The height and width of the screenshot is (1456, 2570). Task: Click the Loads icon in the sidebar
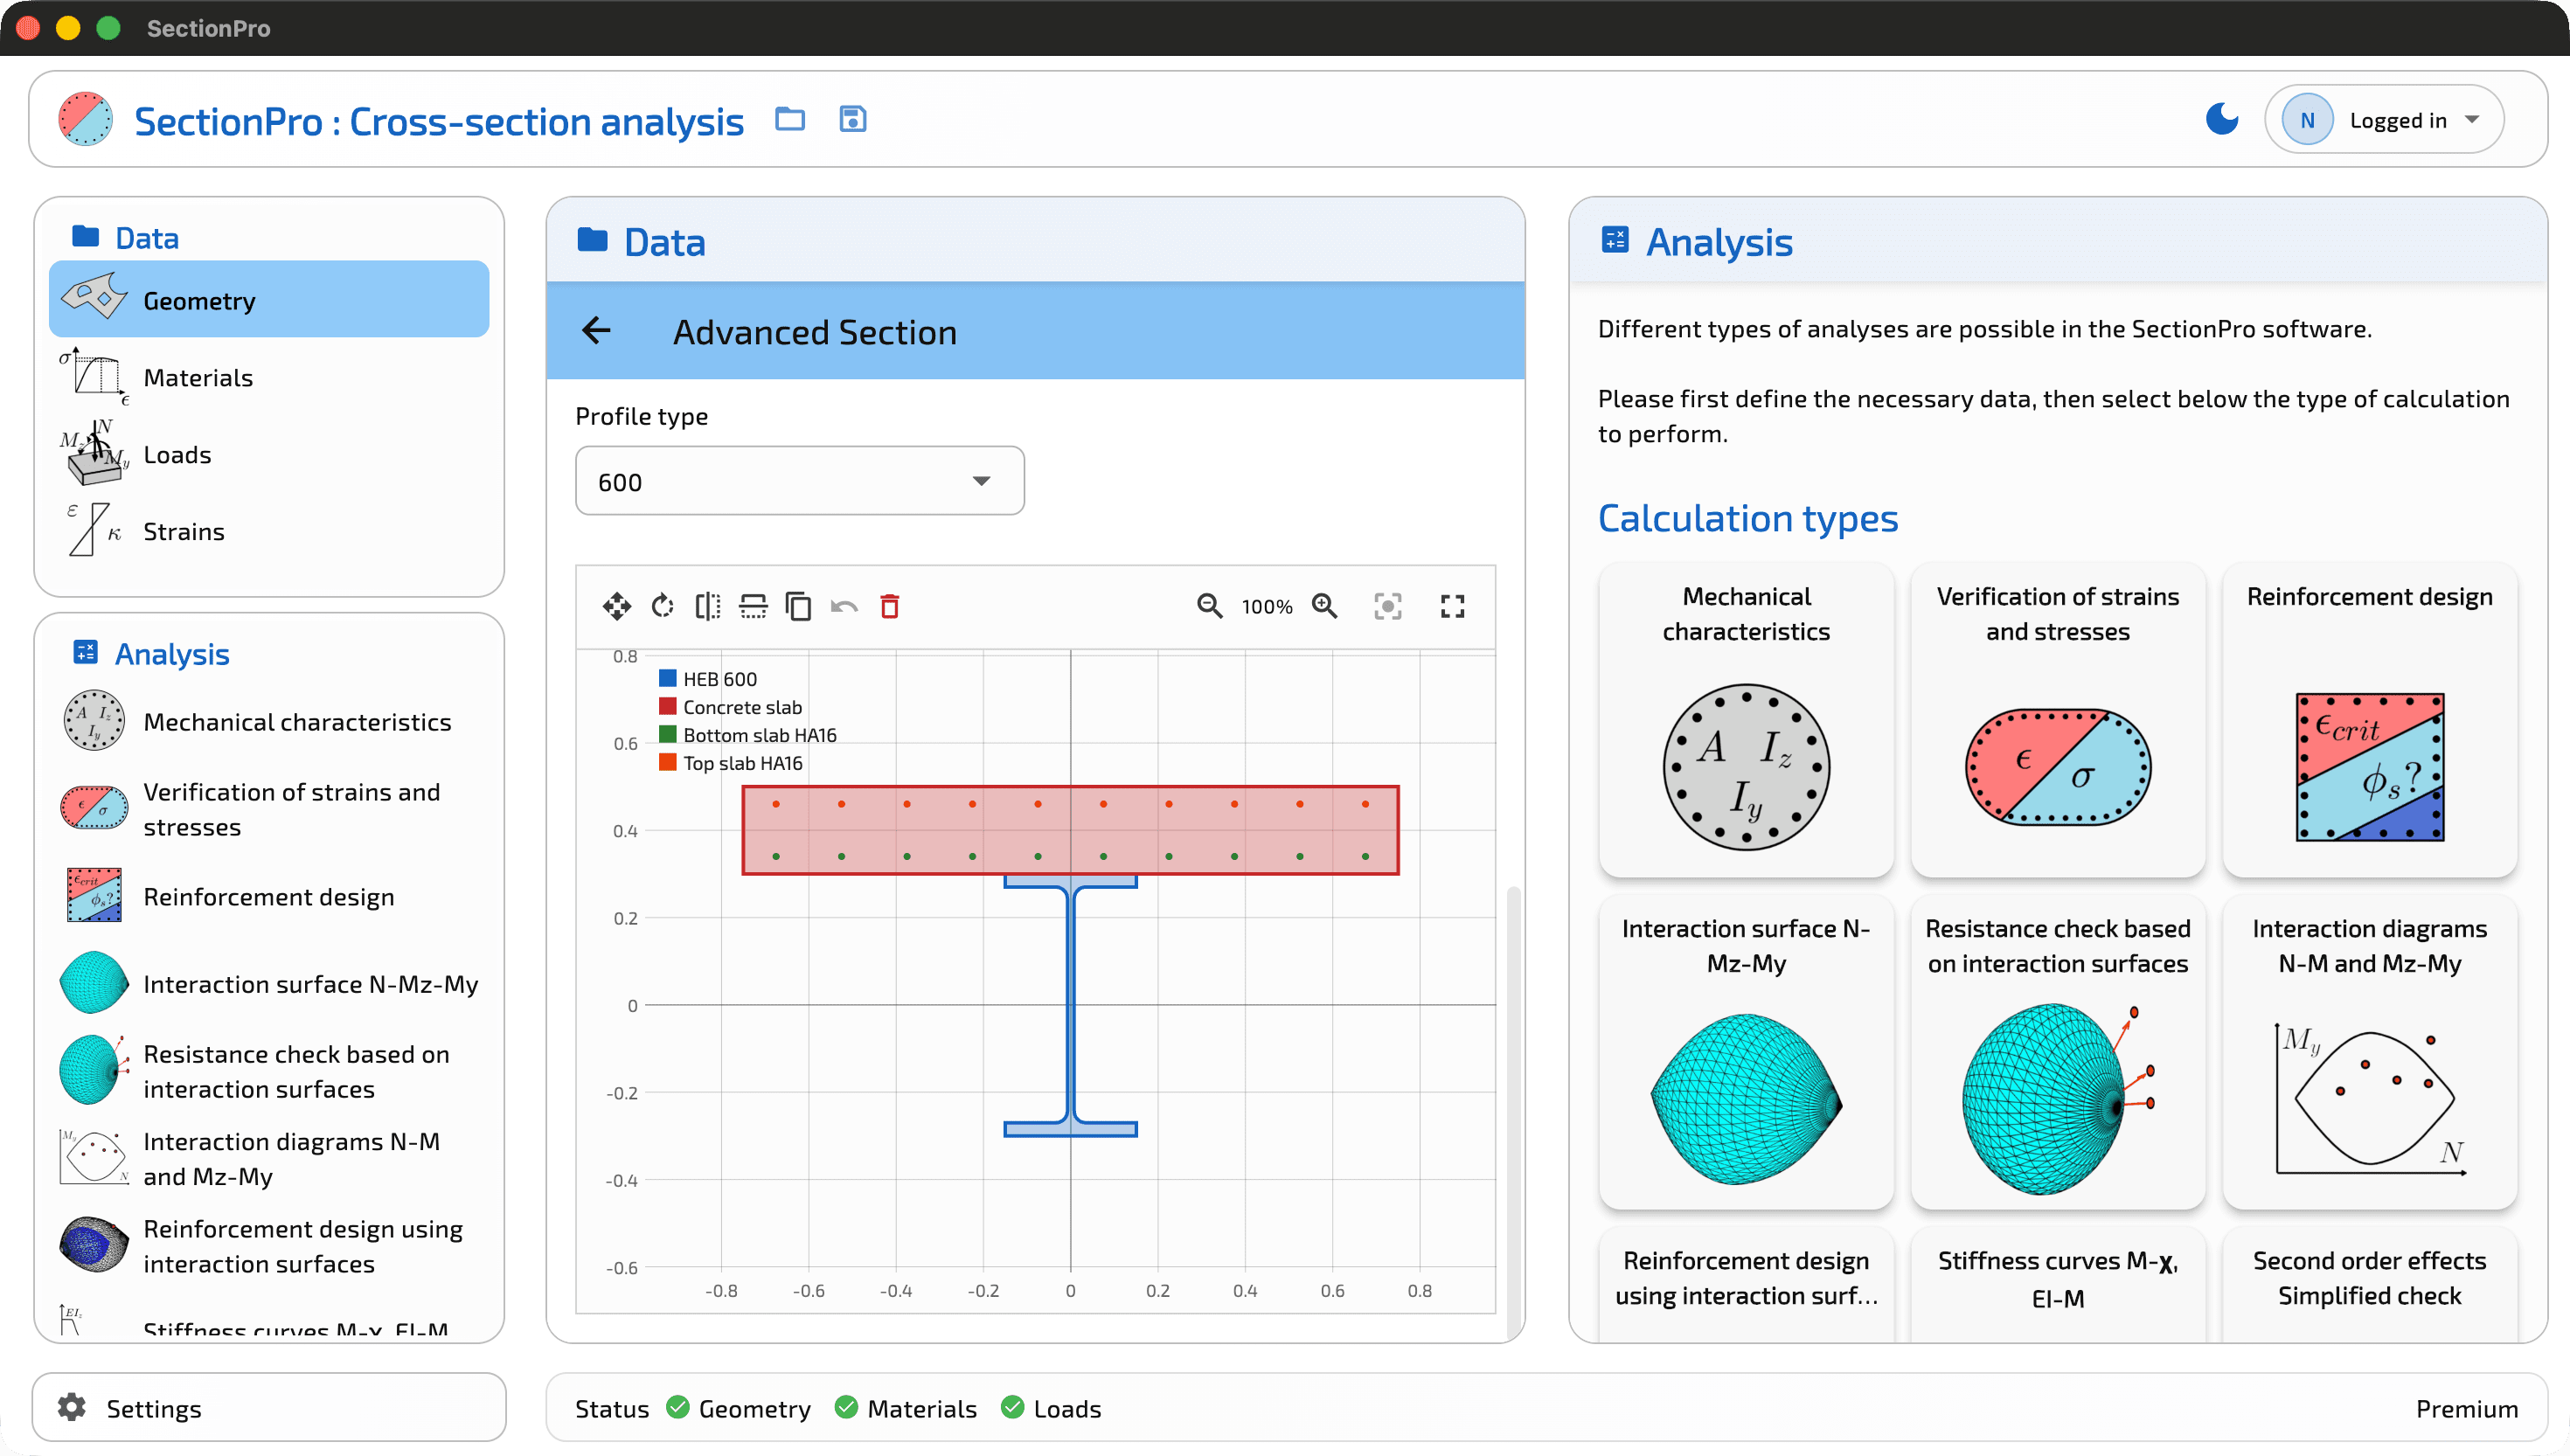[x=94, y=454]
